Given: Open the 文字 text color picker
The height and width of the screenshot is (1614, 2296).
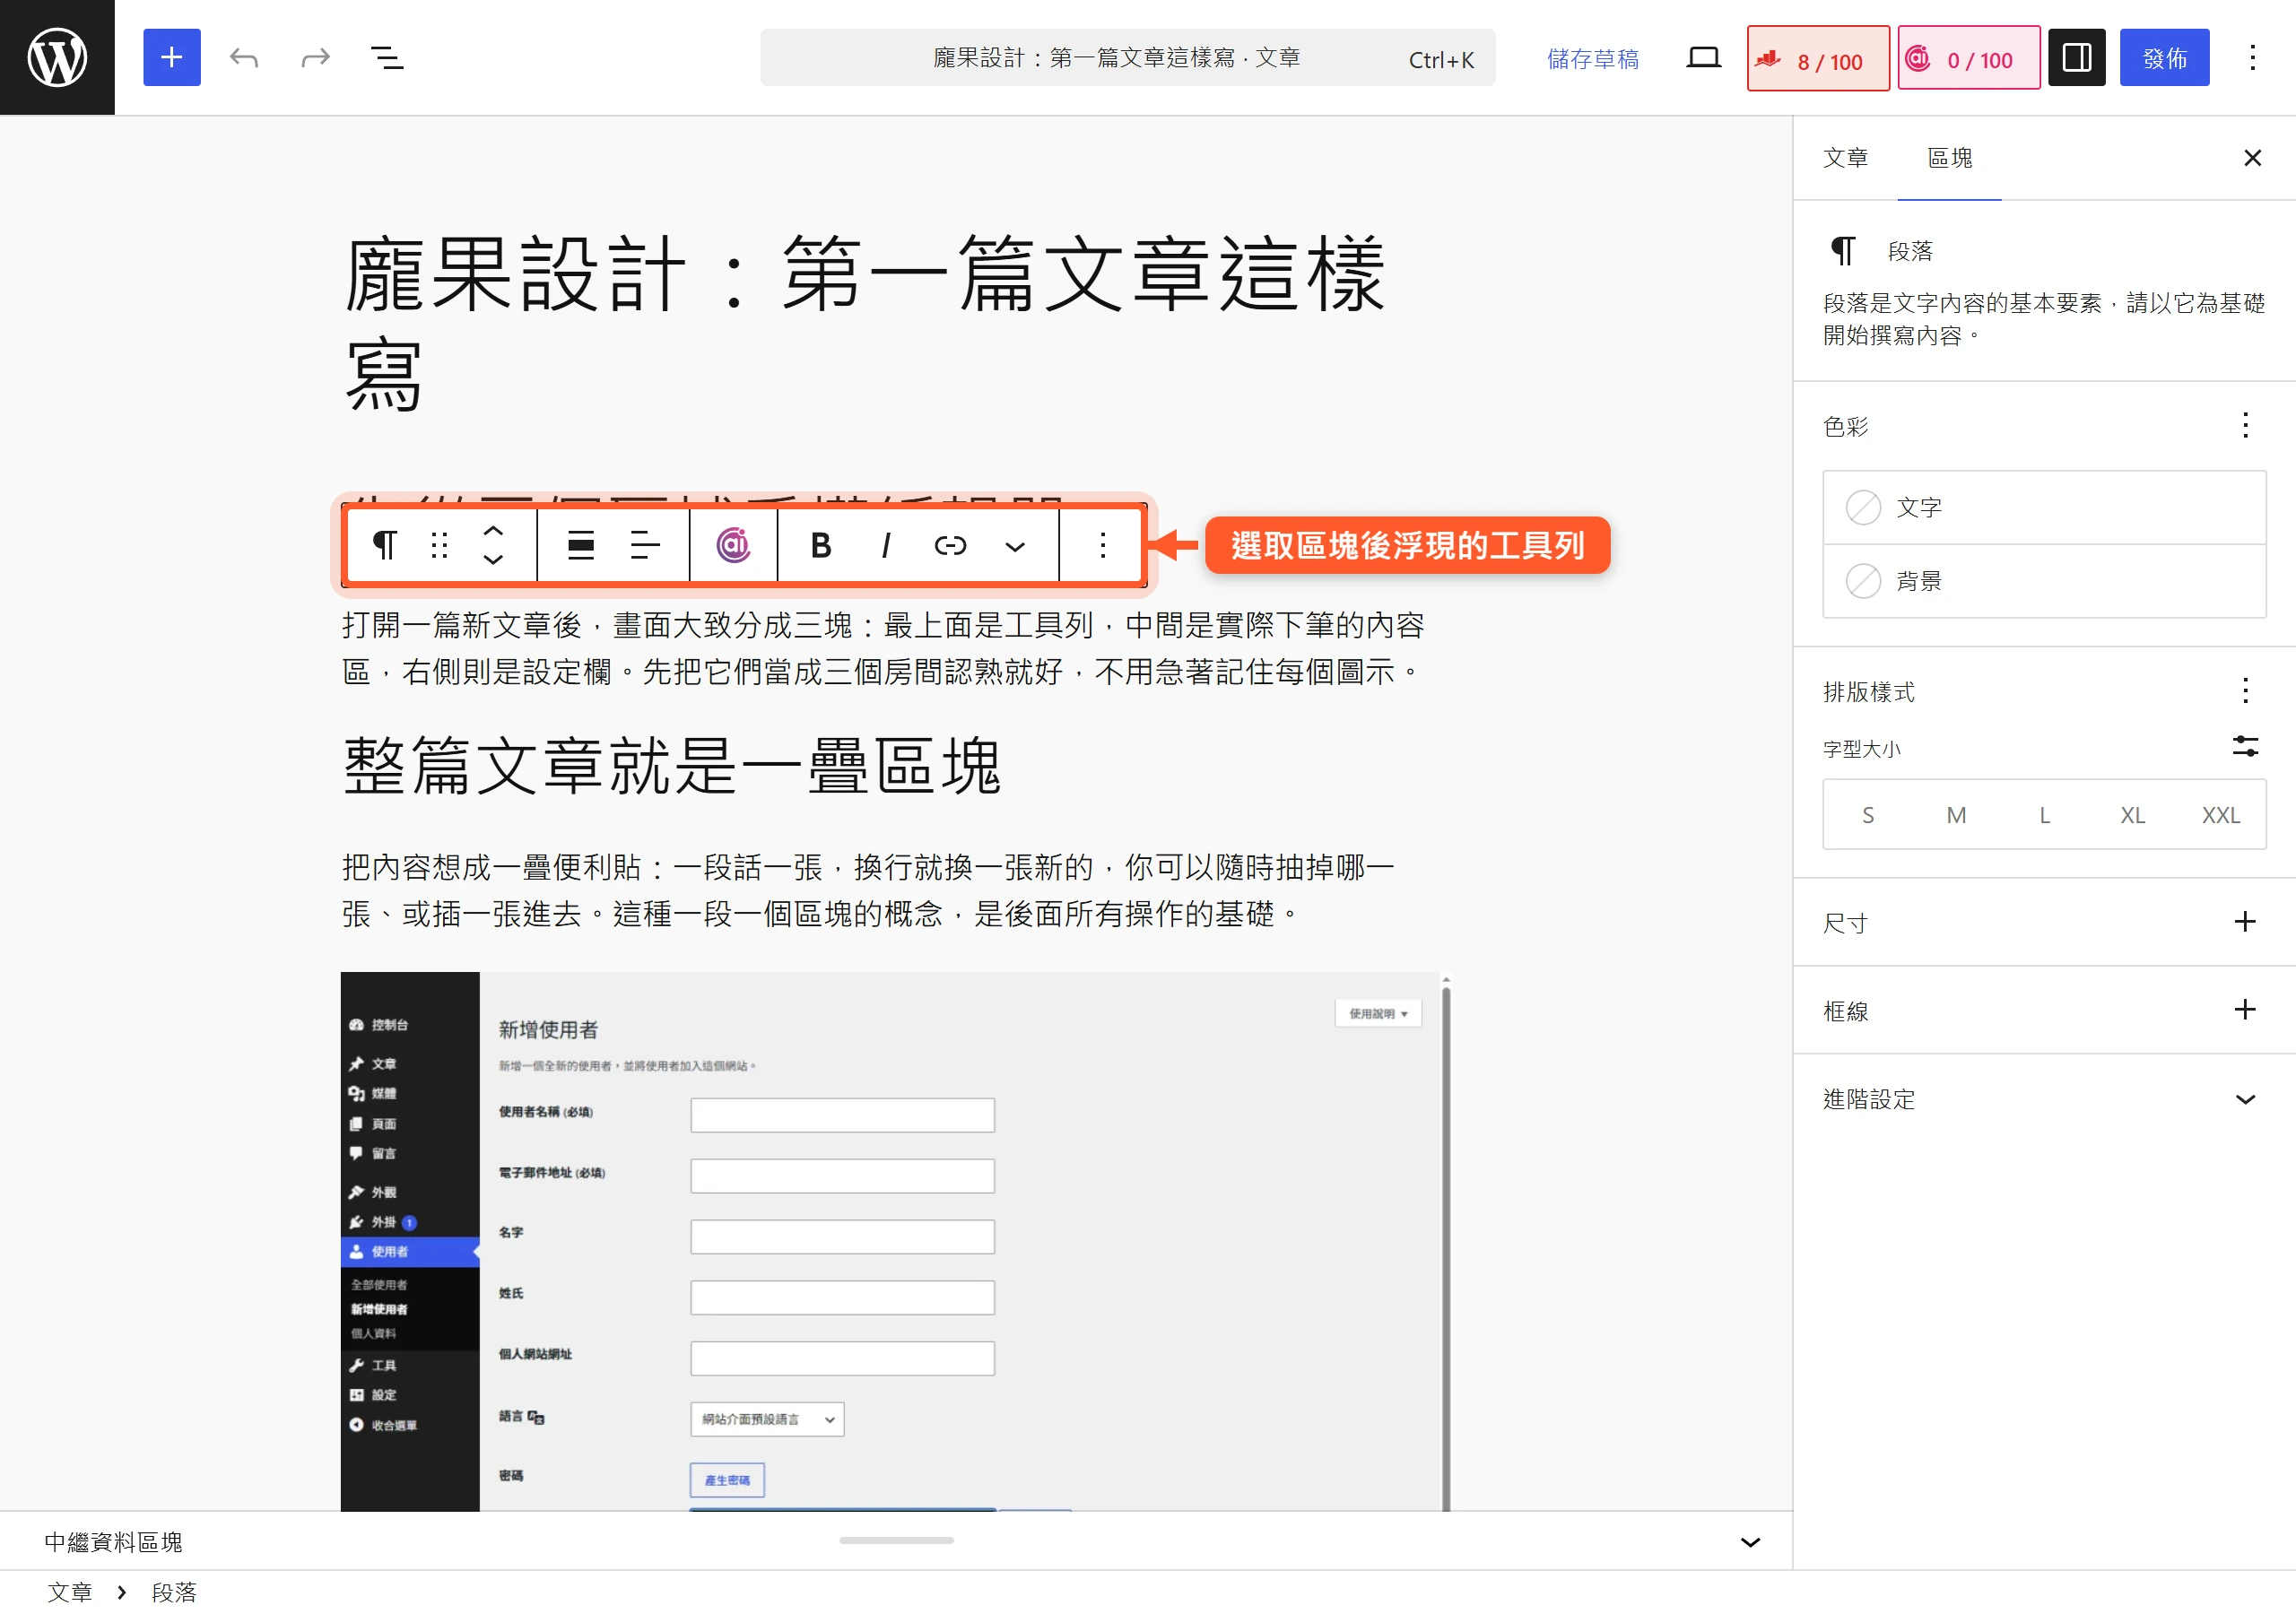Looking at the screenshot, I should pyautogui.click(x=2043, y=507).
